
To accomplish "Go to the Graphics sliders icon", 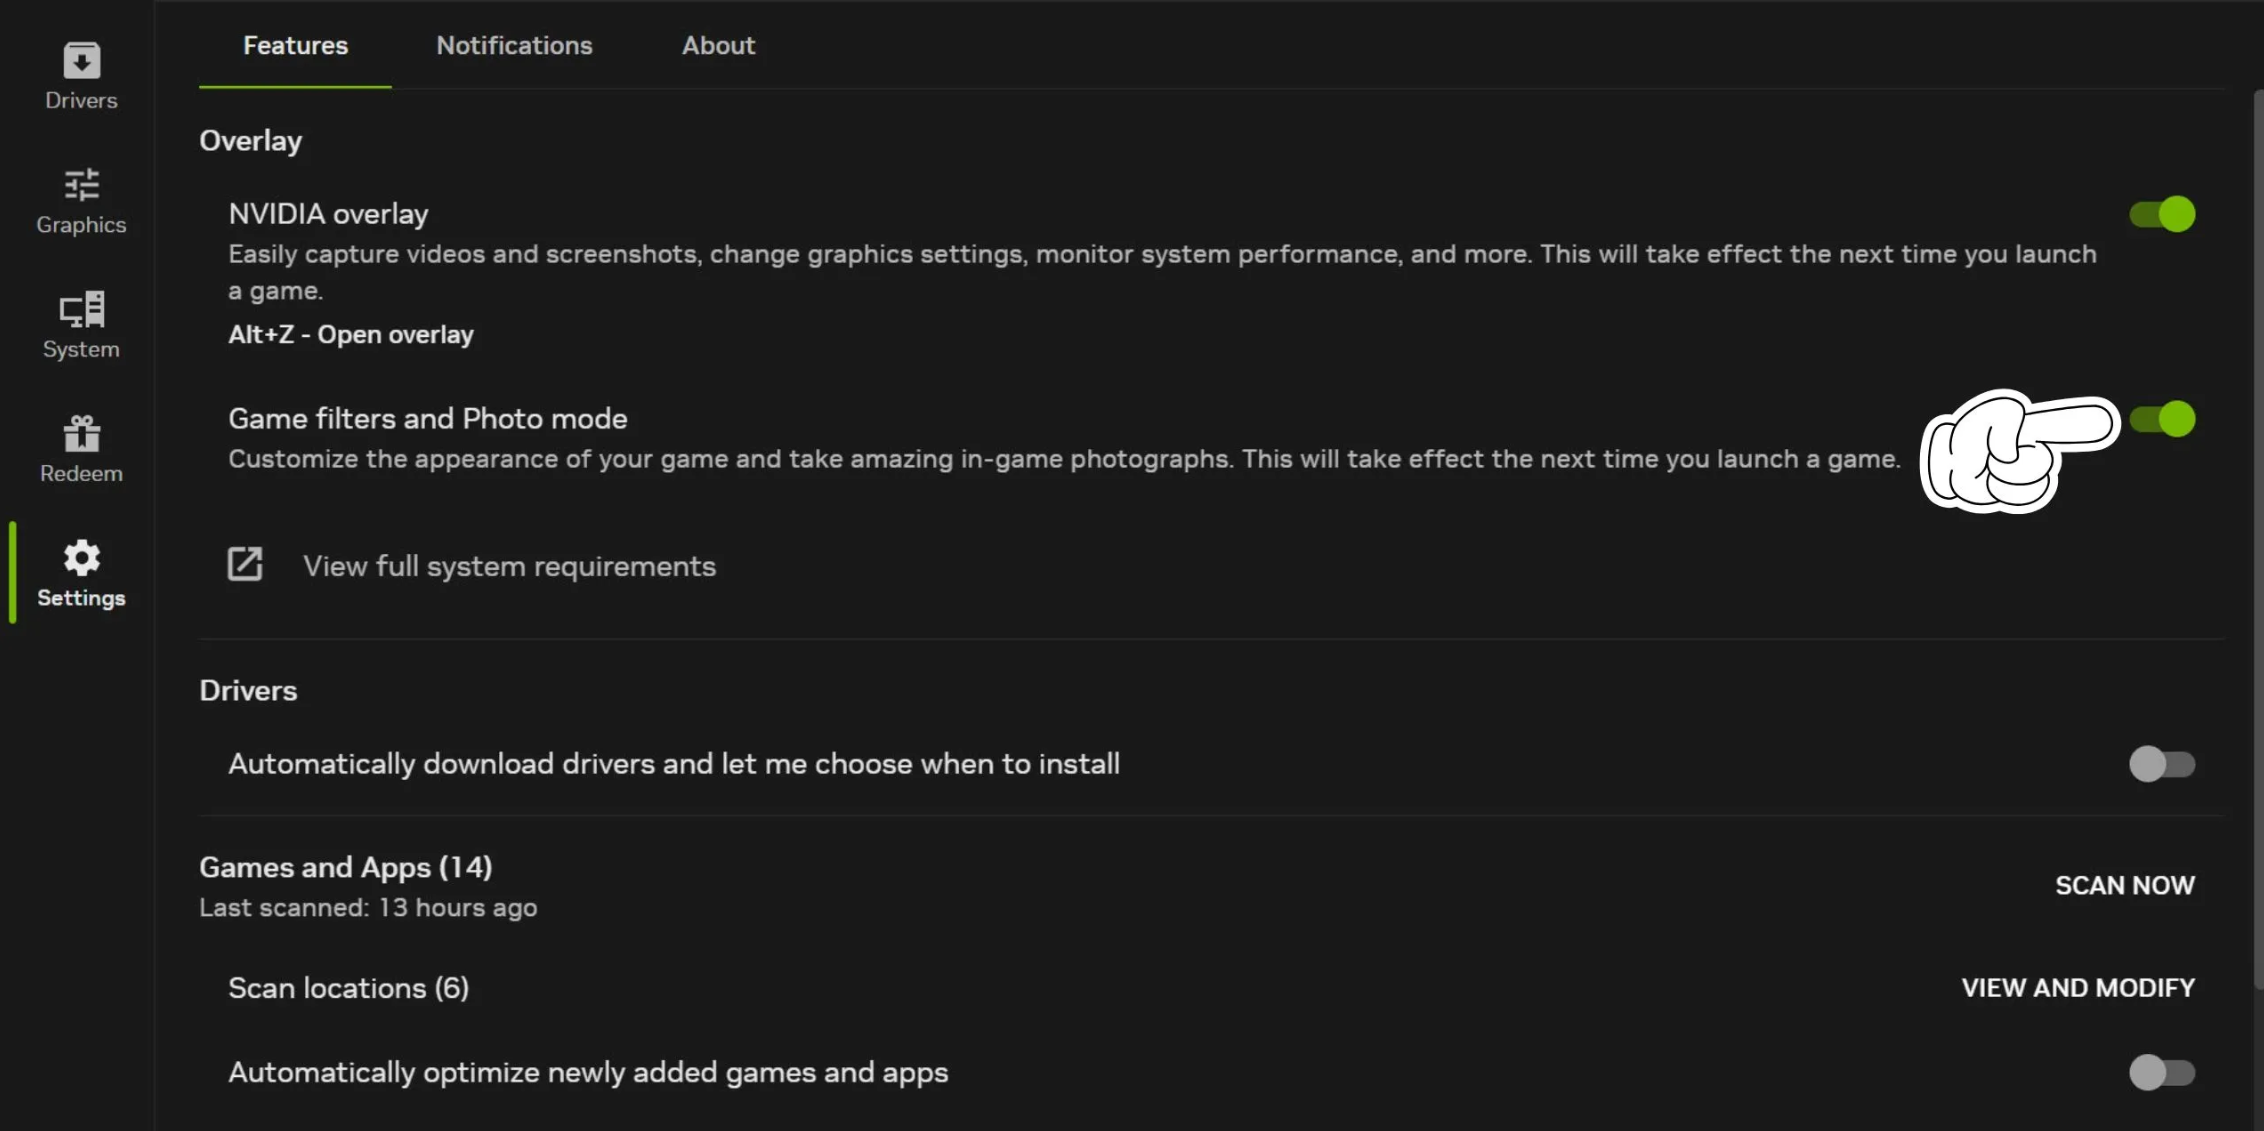I will coord(81,186).
